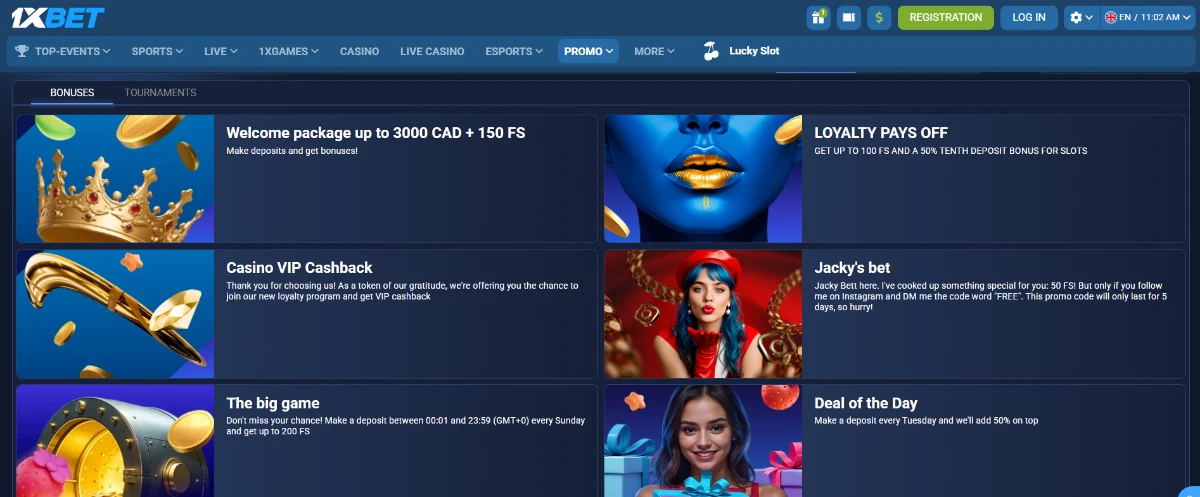Click the 'Thank you for choosing us!' description
The image size is (1200, 497).
pos(402,291)
